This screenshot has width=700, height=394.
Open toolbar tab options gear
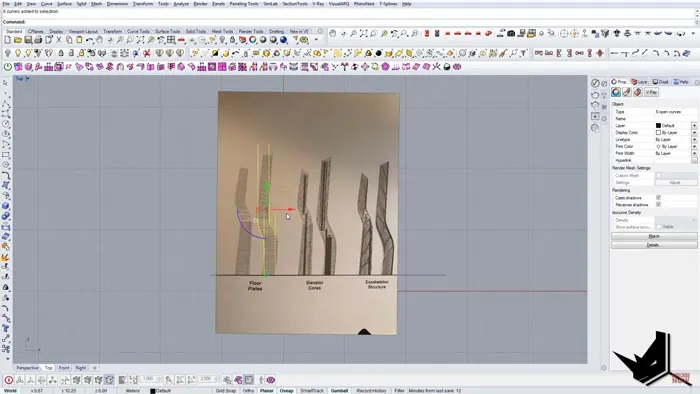pos(320,31)
